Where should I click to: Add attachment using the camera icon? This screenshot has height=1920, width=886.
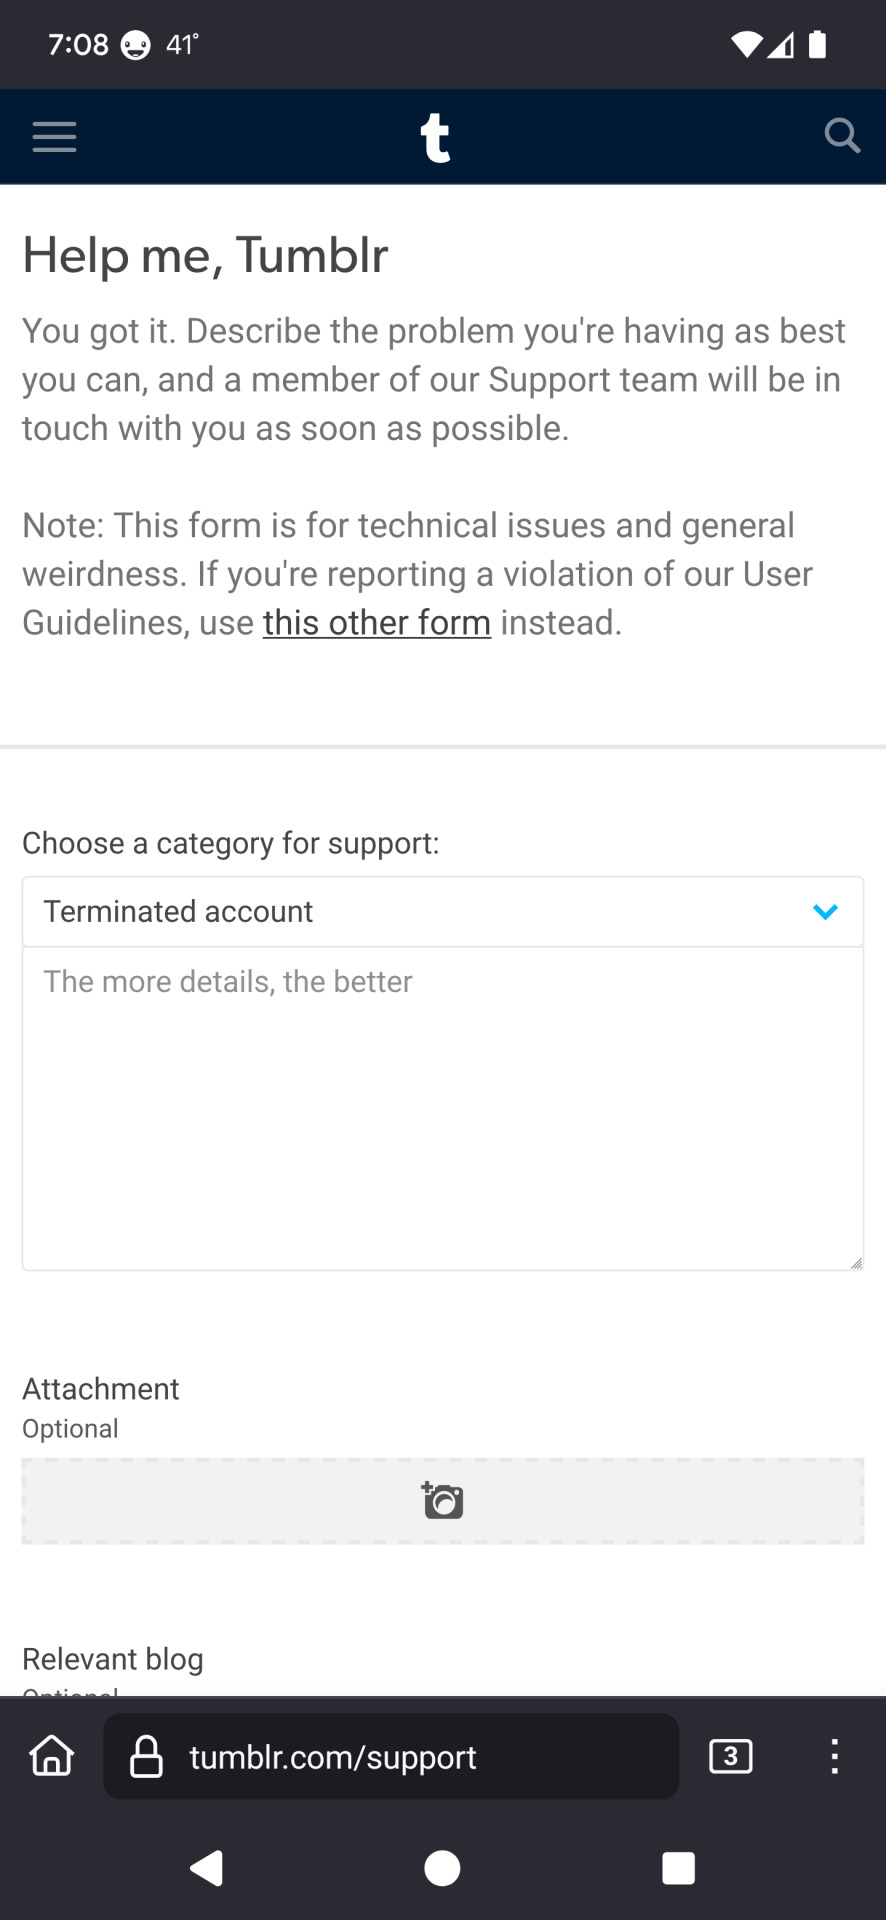click(x=443, y=1500)
